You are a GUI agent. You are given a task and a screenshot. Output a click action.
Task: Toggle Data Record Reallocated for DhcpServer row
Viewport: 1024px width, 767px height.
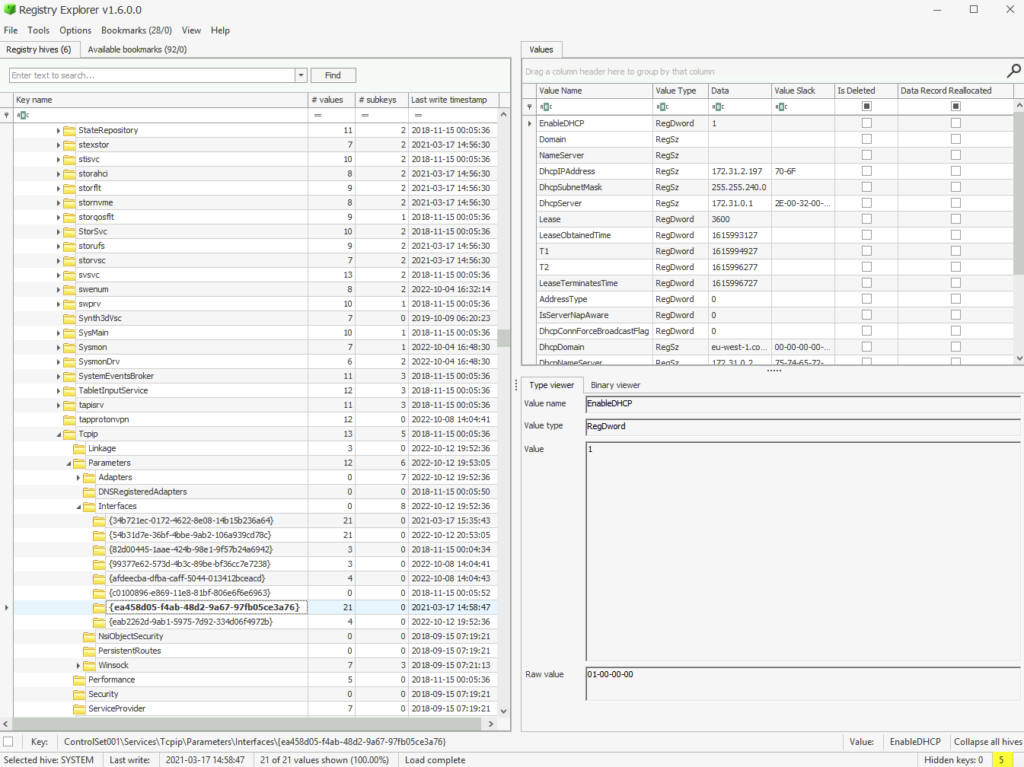click(956, 203)
